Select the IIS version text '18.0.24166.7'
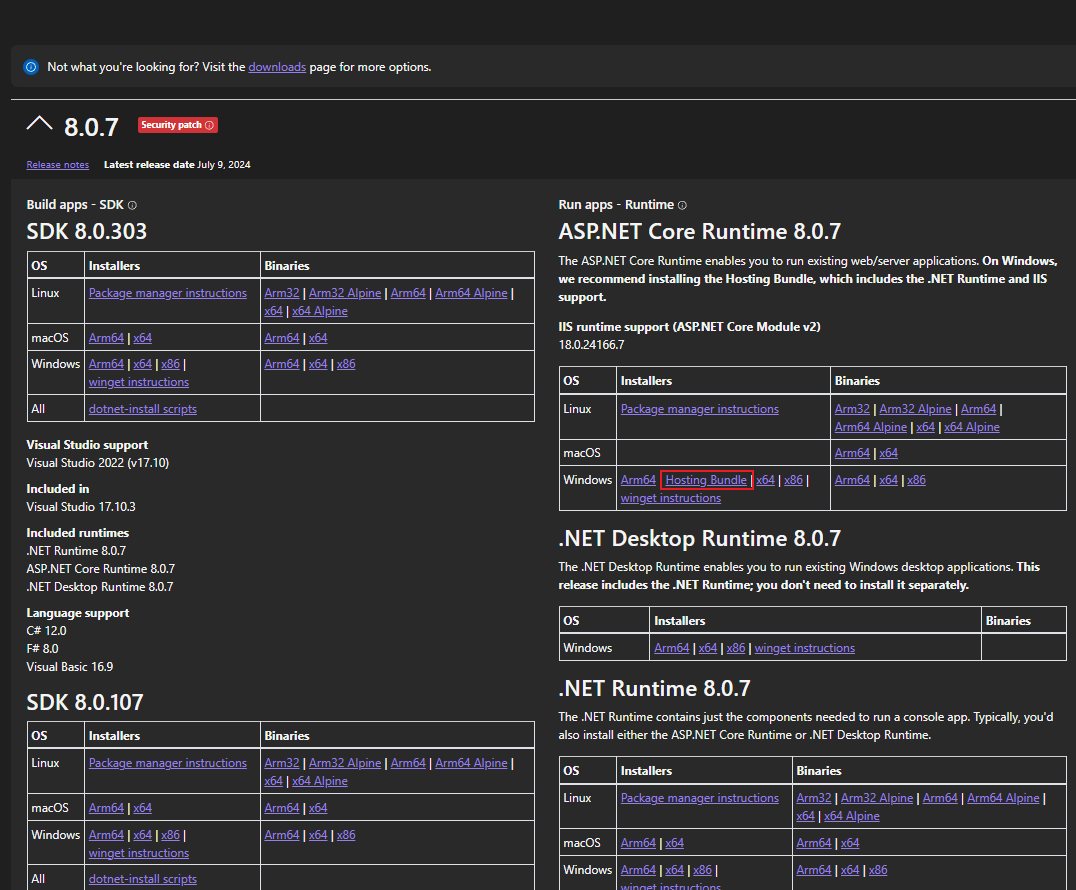Viewport: 1076px width, 890px height. [x=592, y=344]
